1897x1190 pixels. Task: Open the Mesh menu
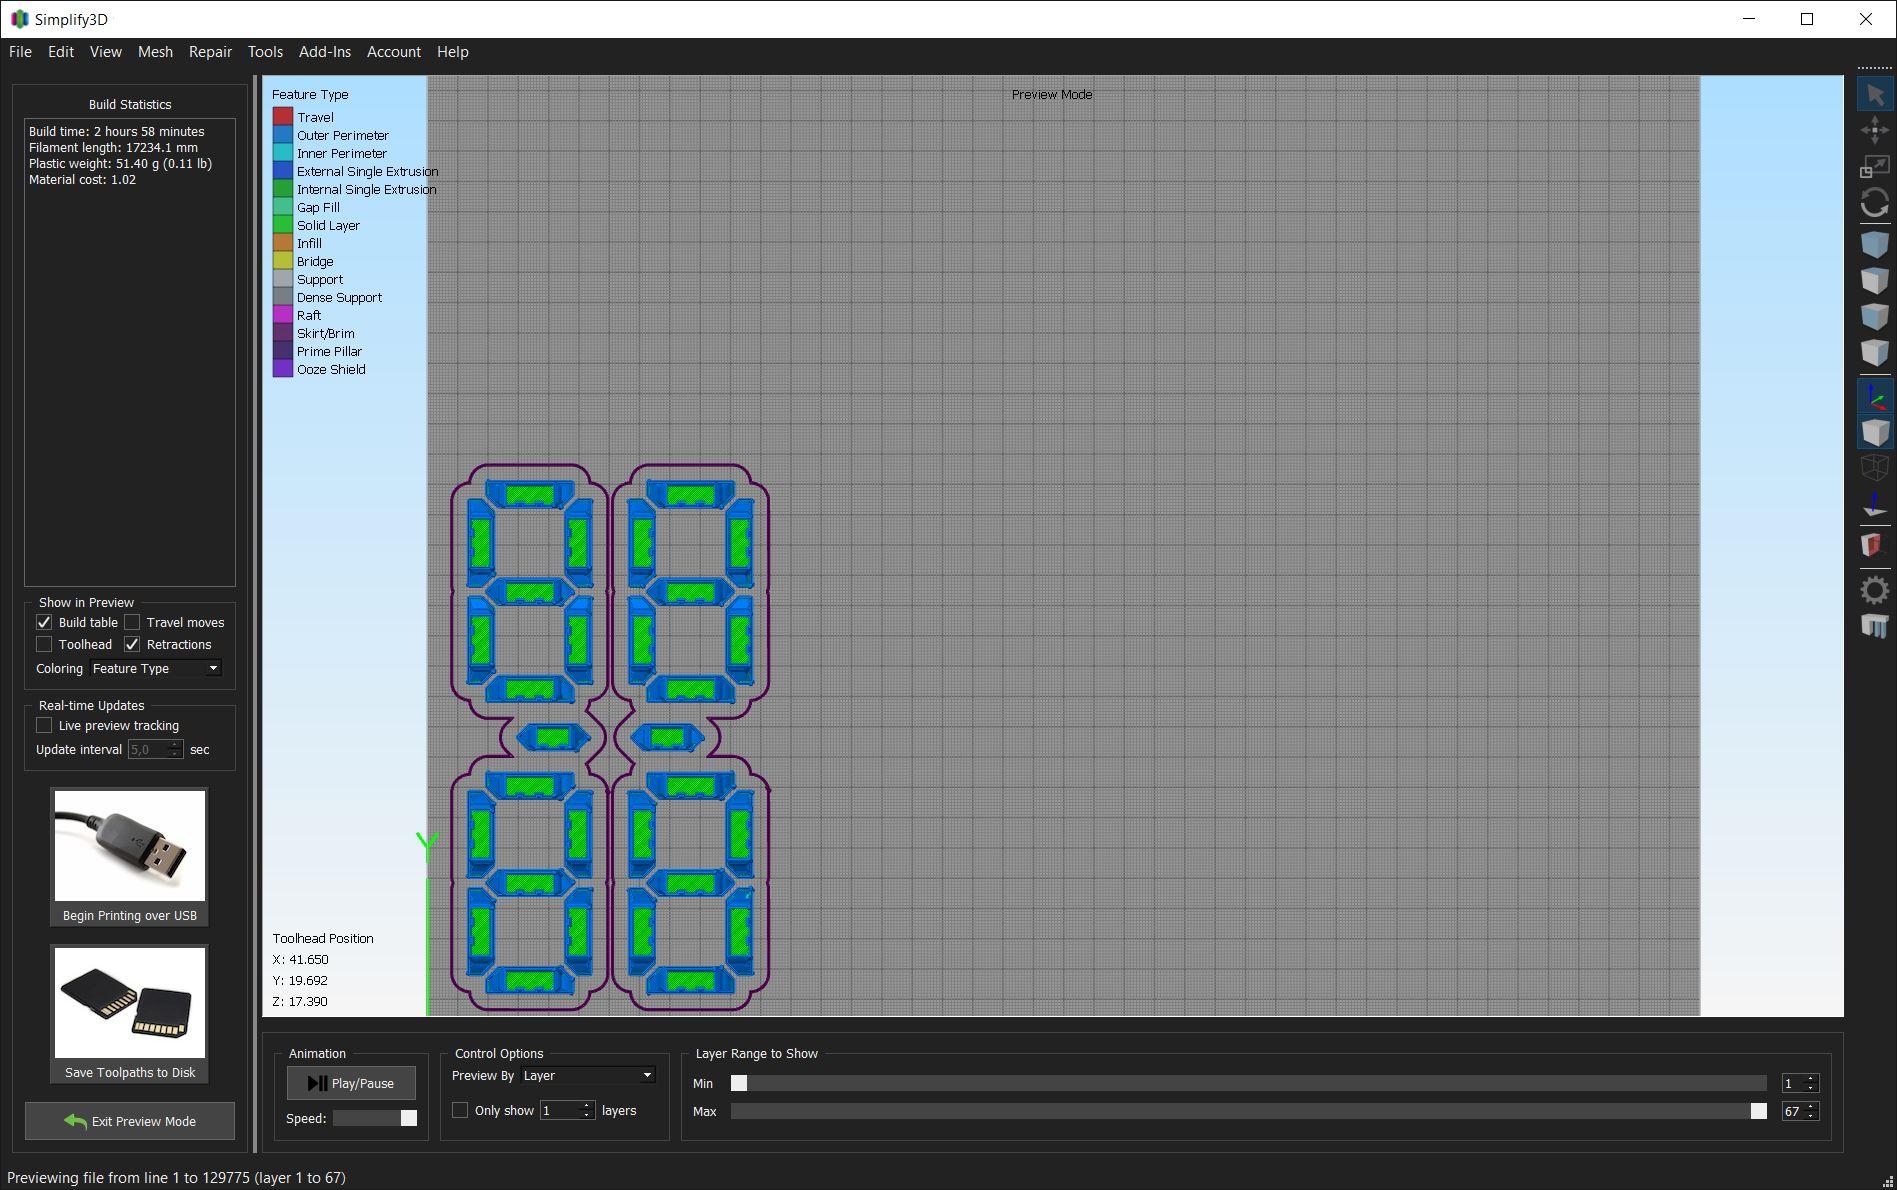point(155,52)
